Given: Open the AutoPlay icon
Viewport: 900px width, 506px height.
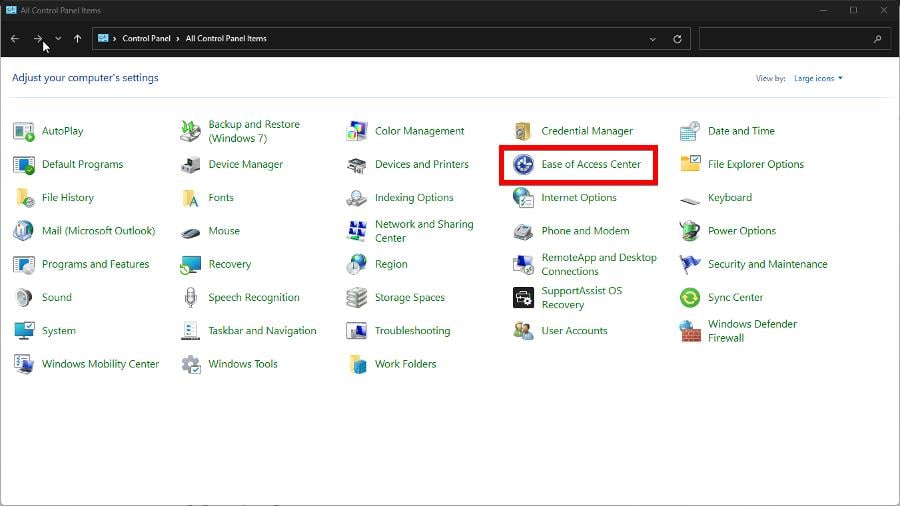Looking at the screenshot, I should pyautogui.click(x=24, y=131).
